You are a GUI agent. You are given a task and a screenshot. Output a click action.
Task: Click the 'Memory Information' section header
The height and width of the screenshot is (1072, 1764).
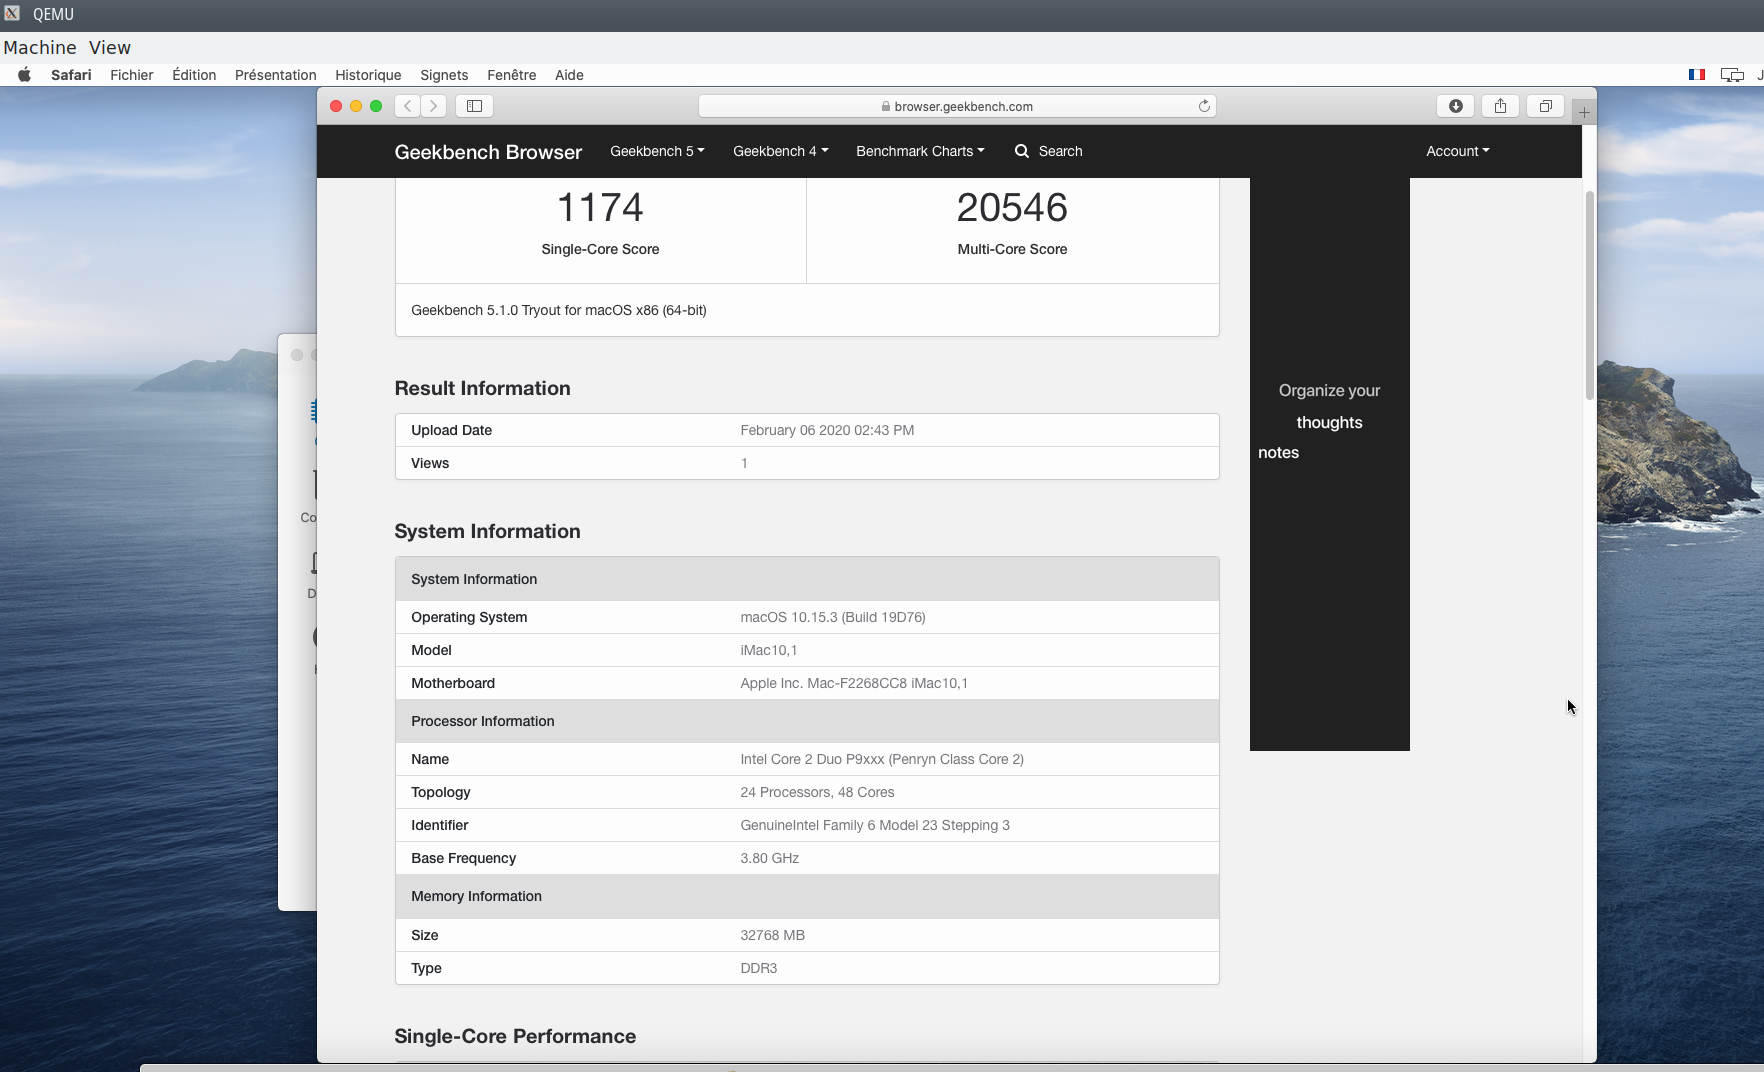(807, 896)
